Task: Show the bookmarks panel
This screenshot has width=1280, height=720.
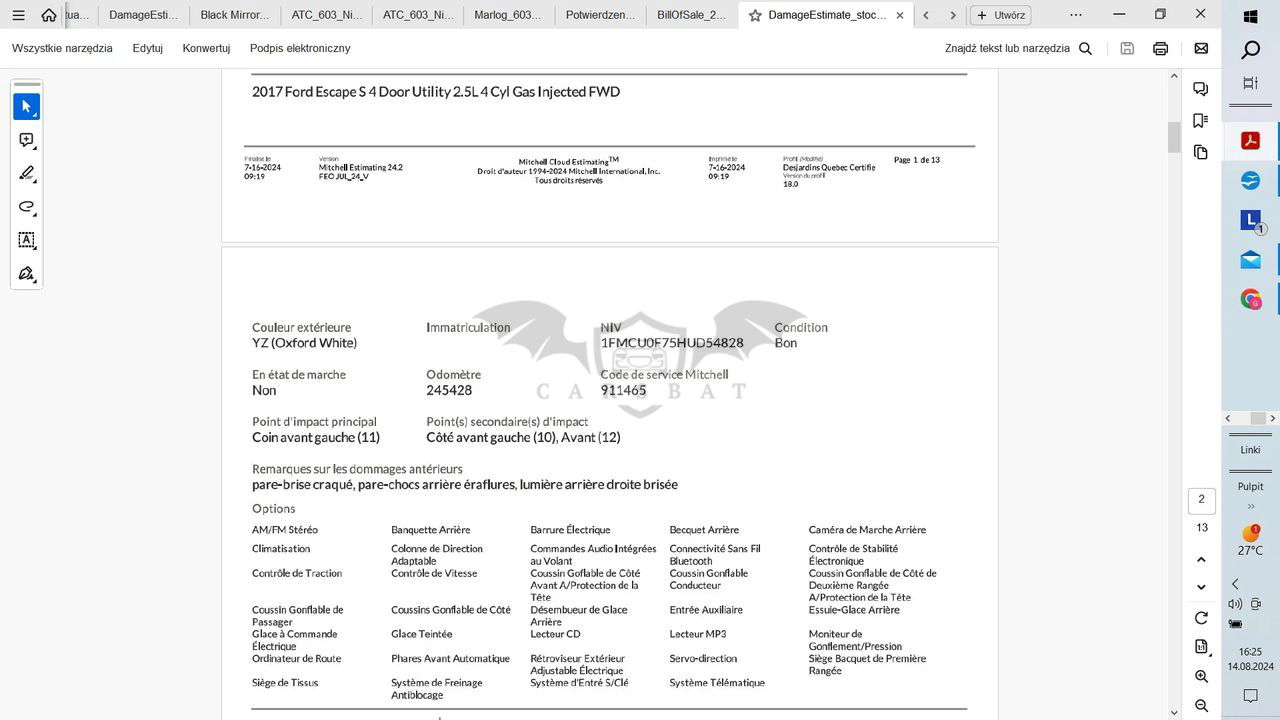Action: 1201,121
